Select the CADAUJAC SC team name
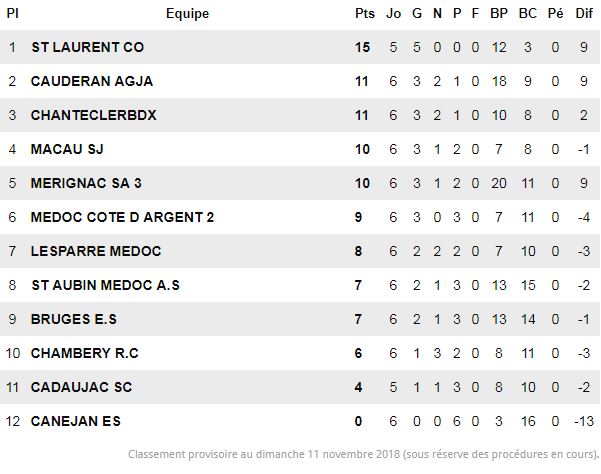This screenshot has height=474, width=601. 81,387
